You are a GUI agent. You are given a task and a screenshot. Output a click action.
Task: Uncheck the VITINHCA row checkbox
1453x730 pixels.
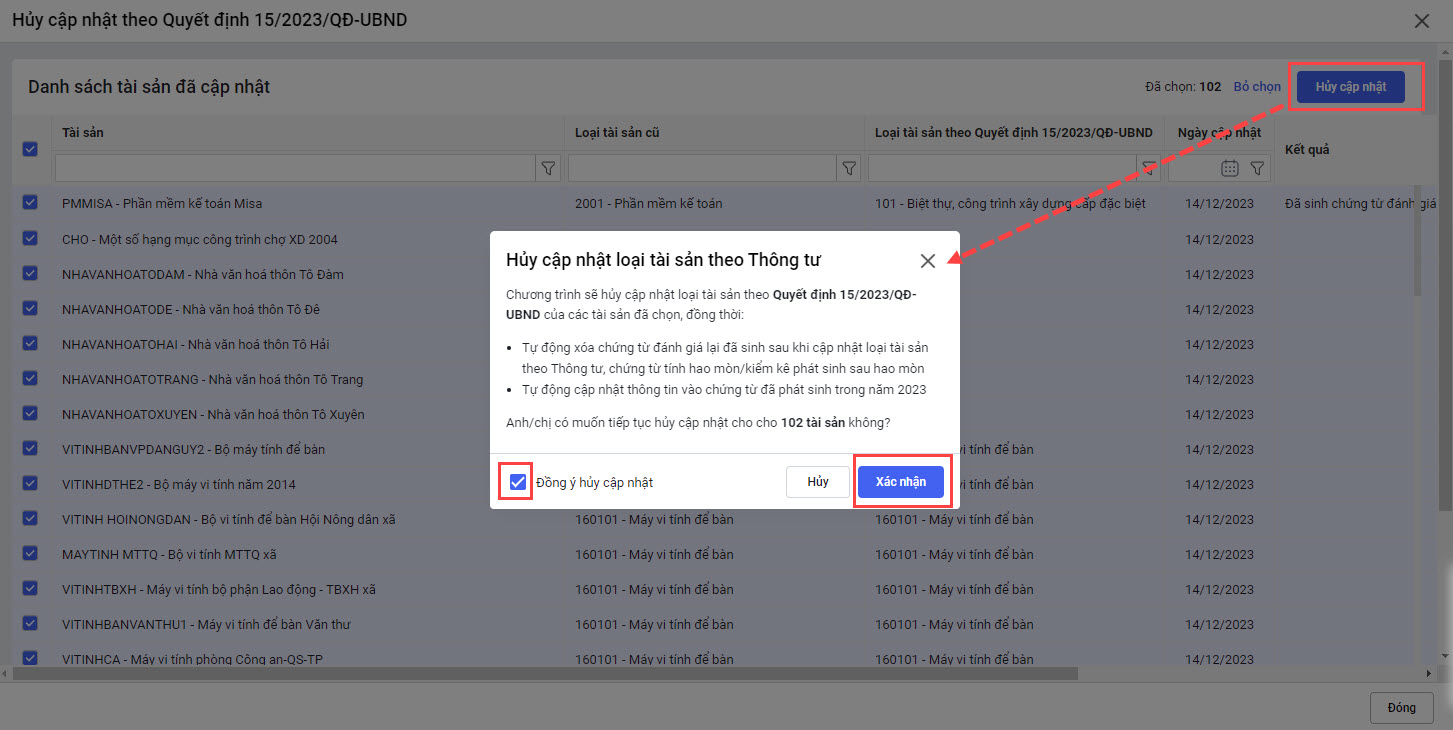30,658
